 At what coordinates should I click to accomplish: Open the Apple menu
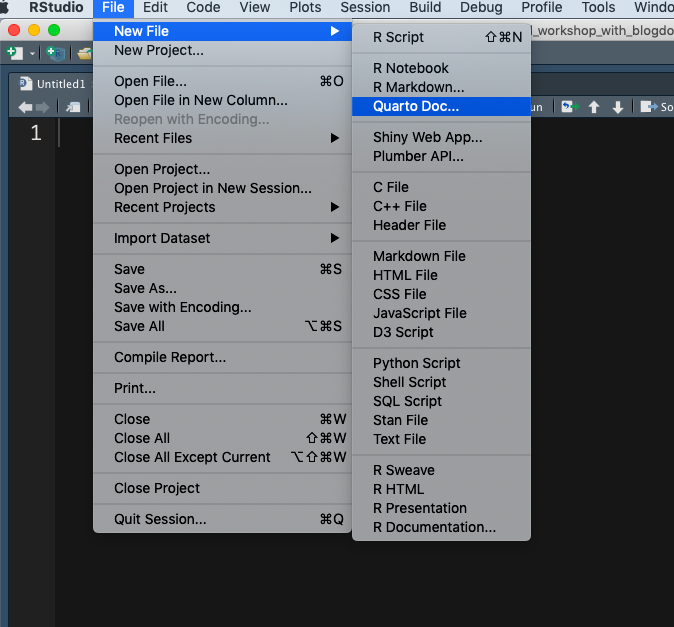point(4,7)
